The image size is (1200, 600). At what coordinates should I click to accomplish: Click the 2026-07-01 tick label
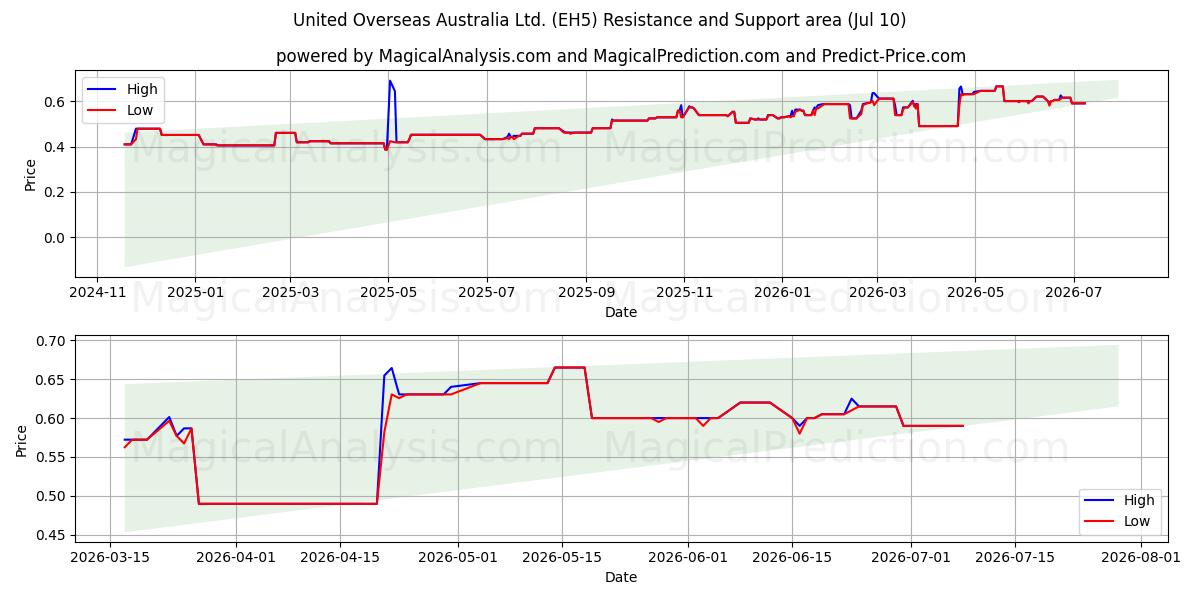(x=911, y=557)
